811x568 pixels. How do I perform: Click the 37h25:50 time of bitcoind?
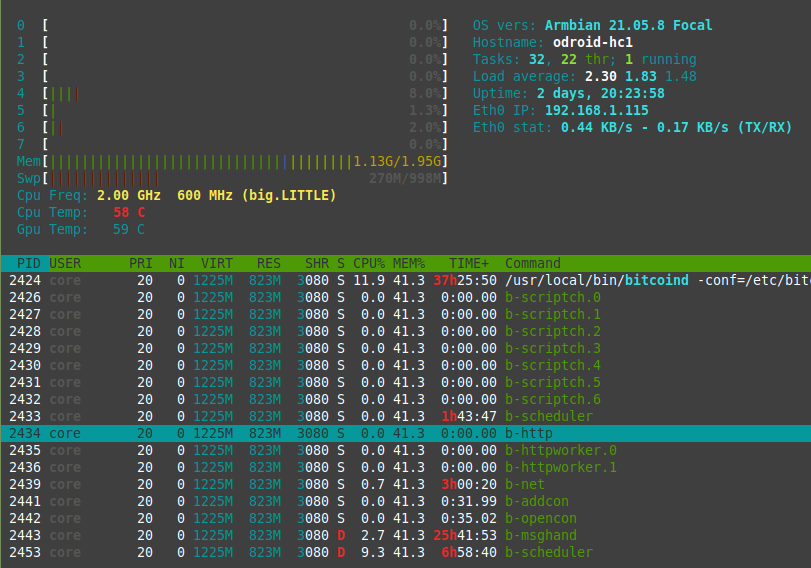point(465,280)
